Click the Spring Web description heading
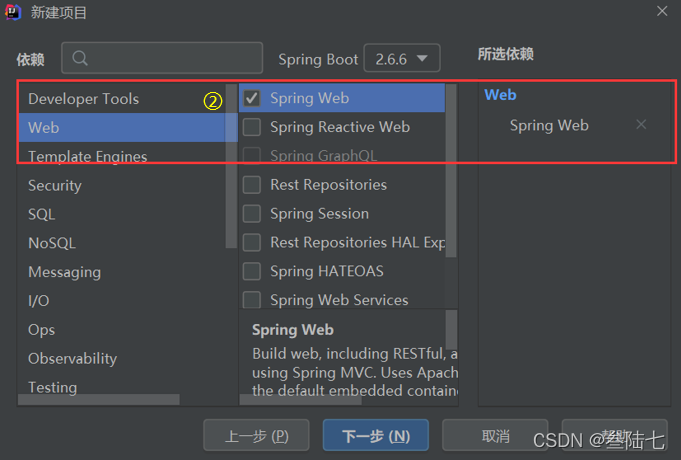 click(293, 330)
